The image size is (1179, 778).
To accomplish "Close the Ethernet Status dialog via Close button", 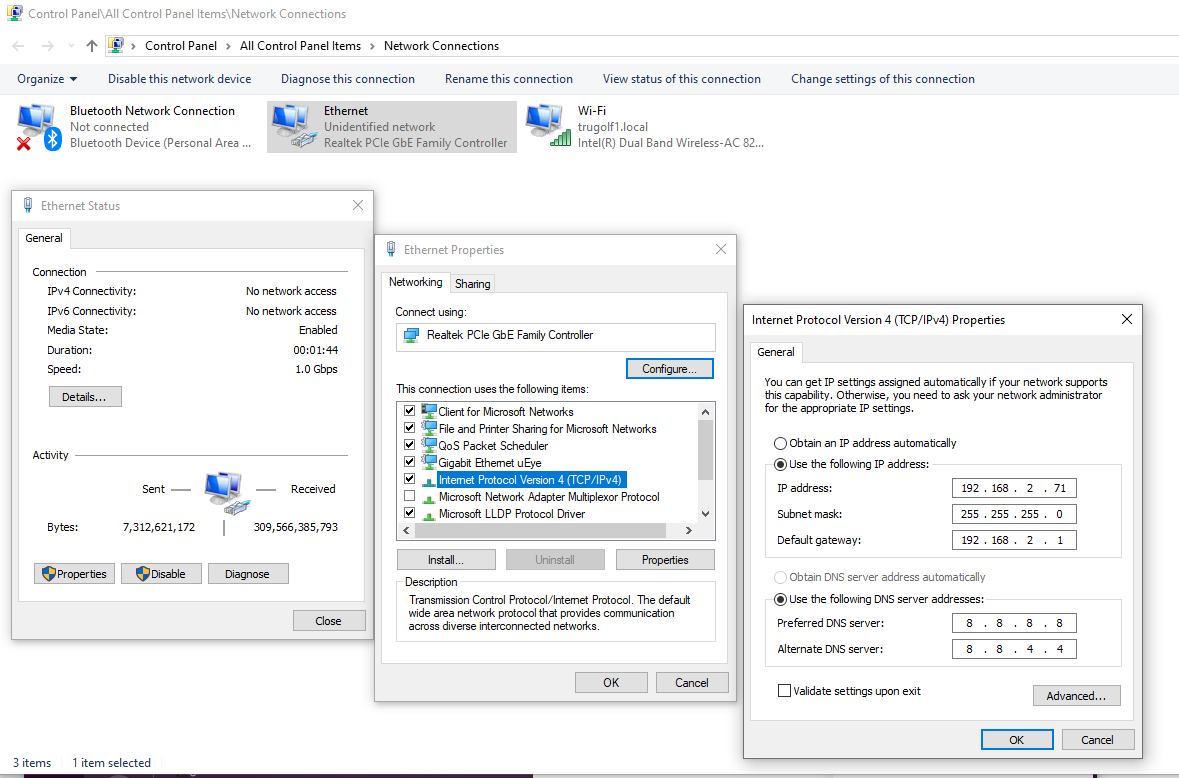I will [329, 621].
